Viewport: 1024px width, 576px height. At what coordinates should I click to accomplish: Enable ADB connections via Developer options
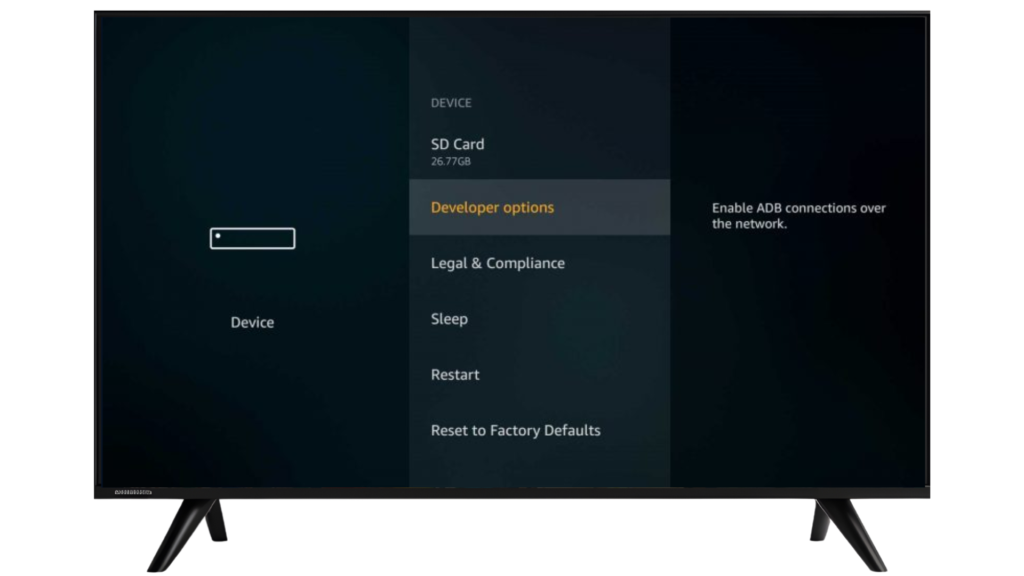click(492, 207)
